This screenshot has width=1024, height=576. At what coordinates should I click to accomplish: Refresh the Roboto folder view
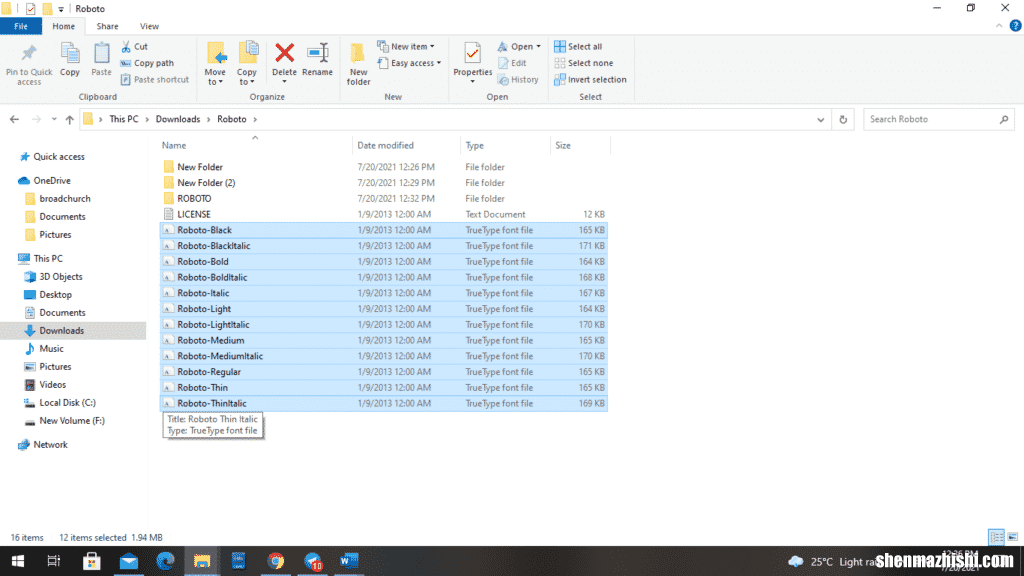843,120
